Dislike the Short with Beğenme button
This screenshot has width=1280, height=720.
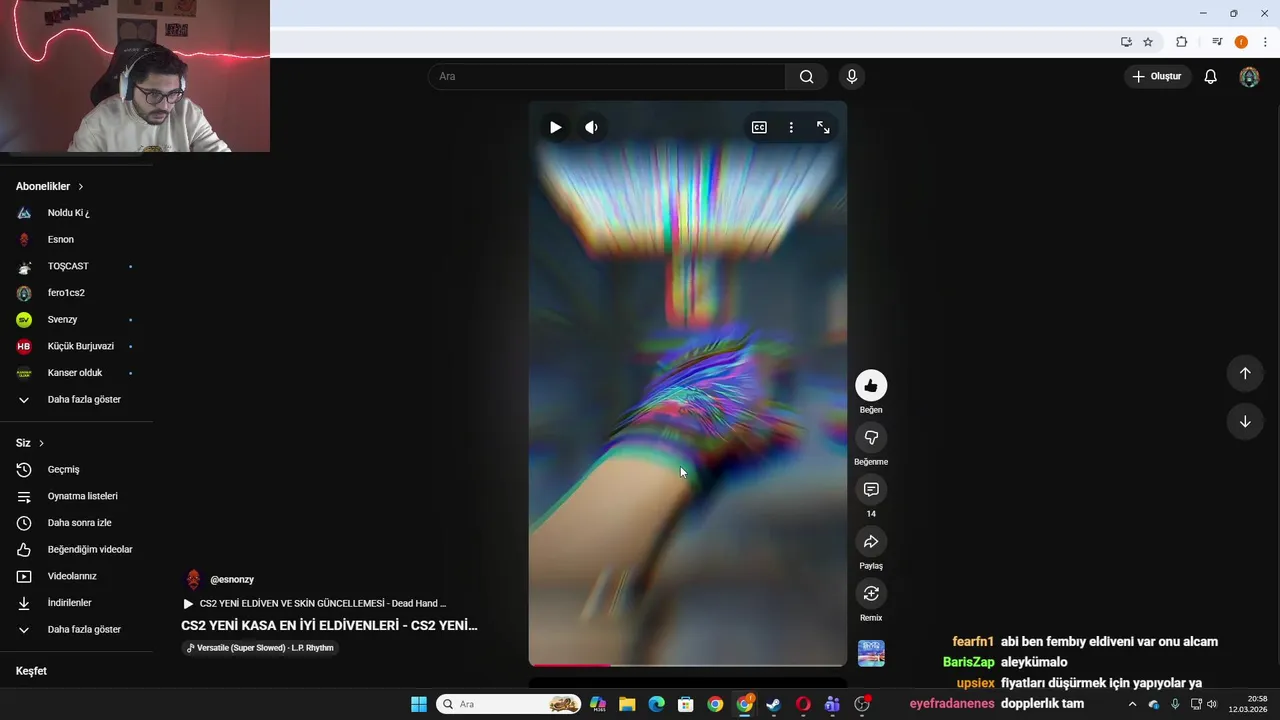[x=871, y=437]
